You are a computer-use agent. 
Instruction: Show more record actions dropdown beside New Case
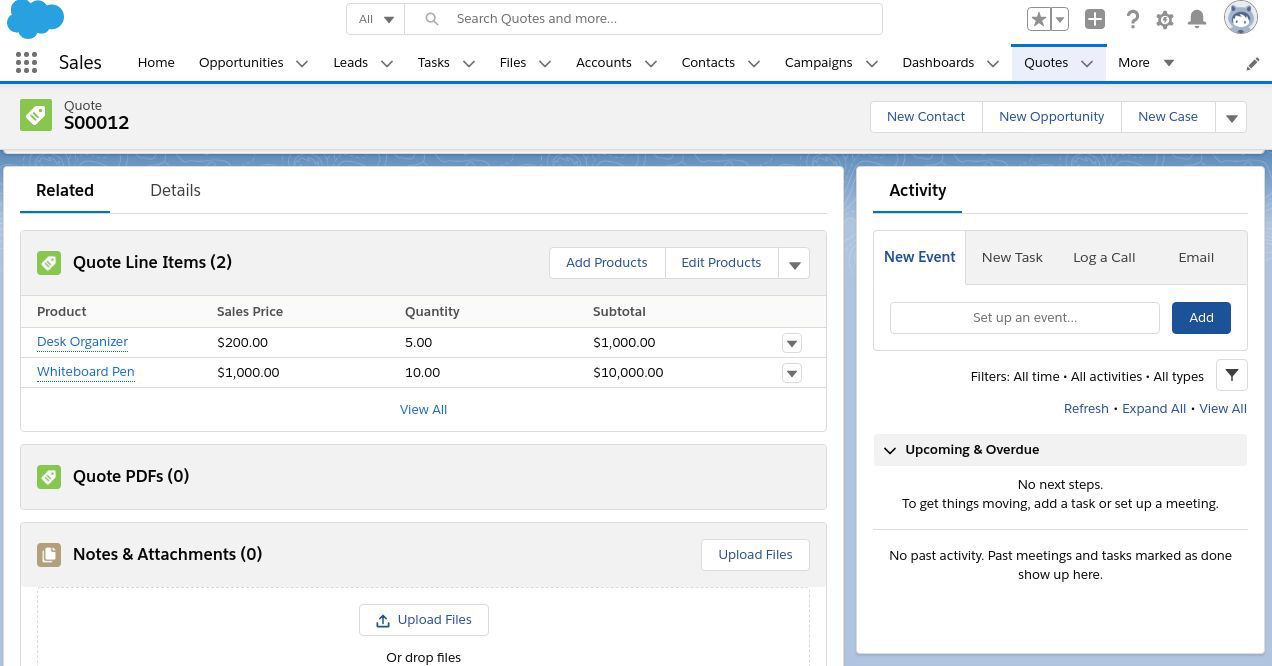click(x=1231, y=117)
